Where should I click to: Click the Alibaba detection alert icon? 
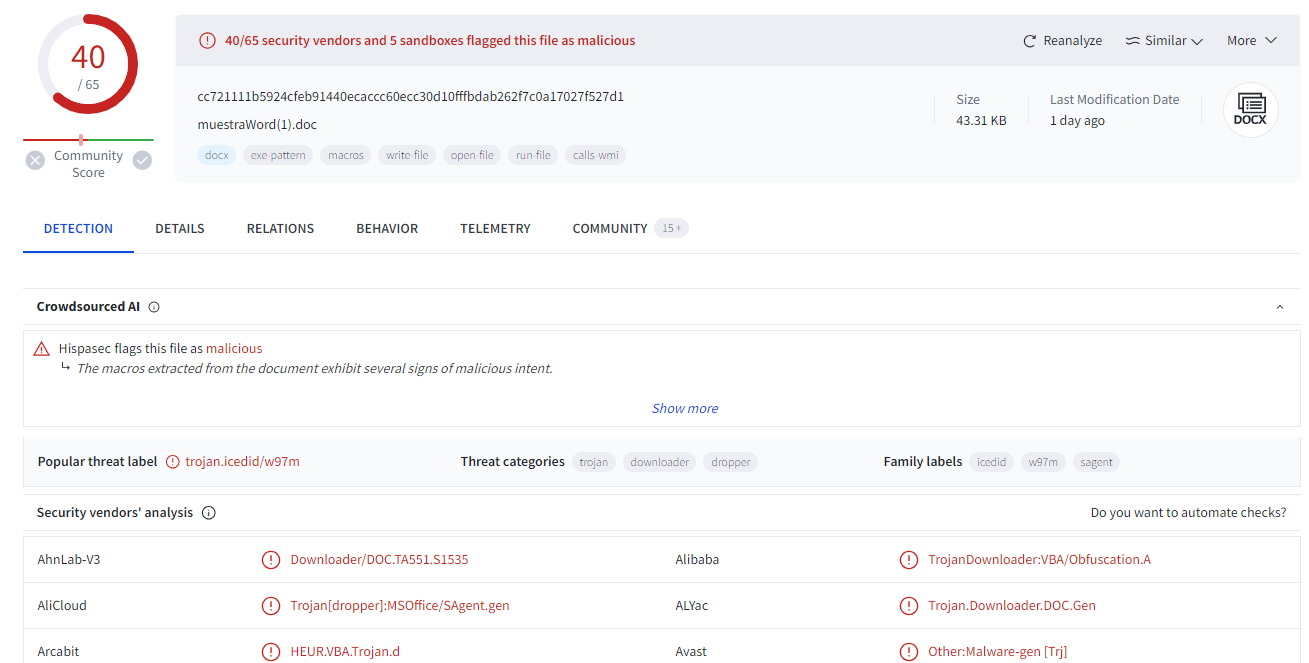tap(908, 560)
